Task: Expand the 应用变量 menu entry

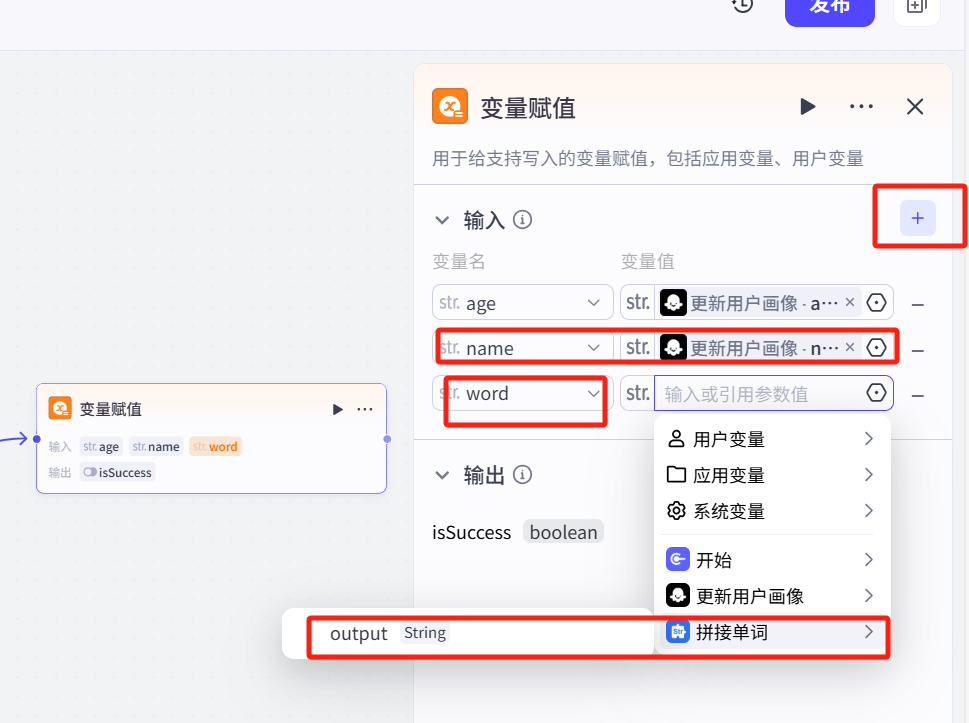Action: pyautogui.click(x=771, y=475)
